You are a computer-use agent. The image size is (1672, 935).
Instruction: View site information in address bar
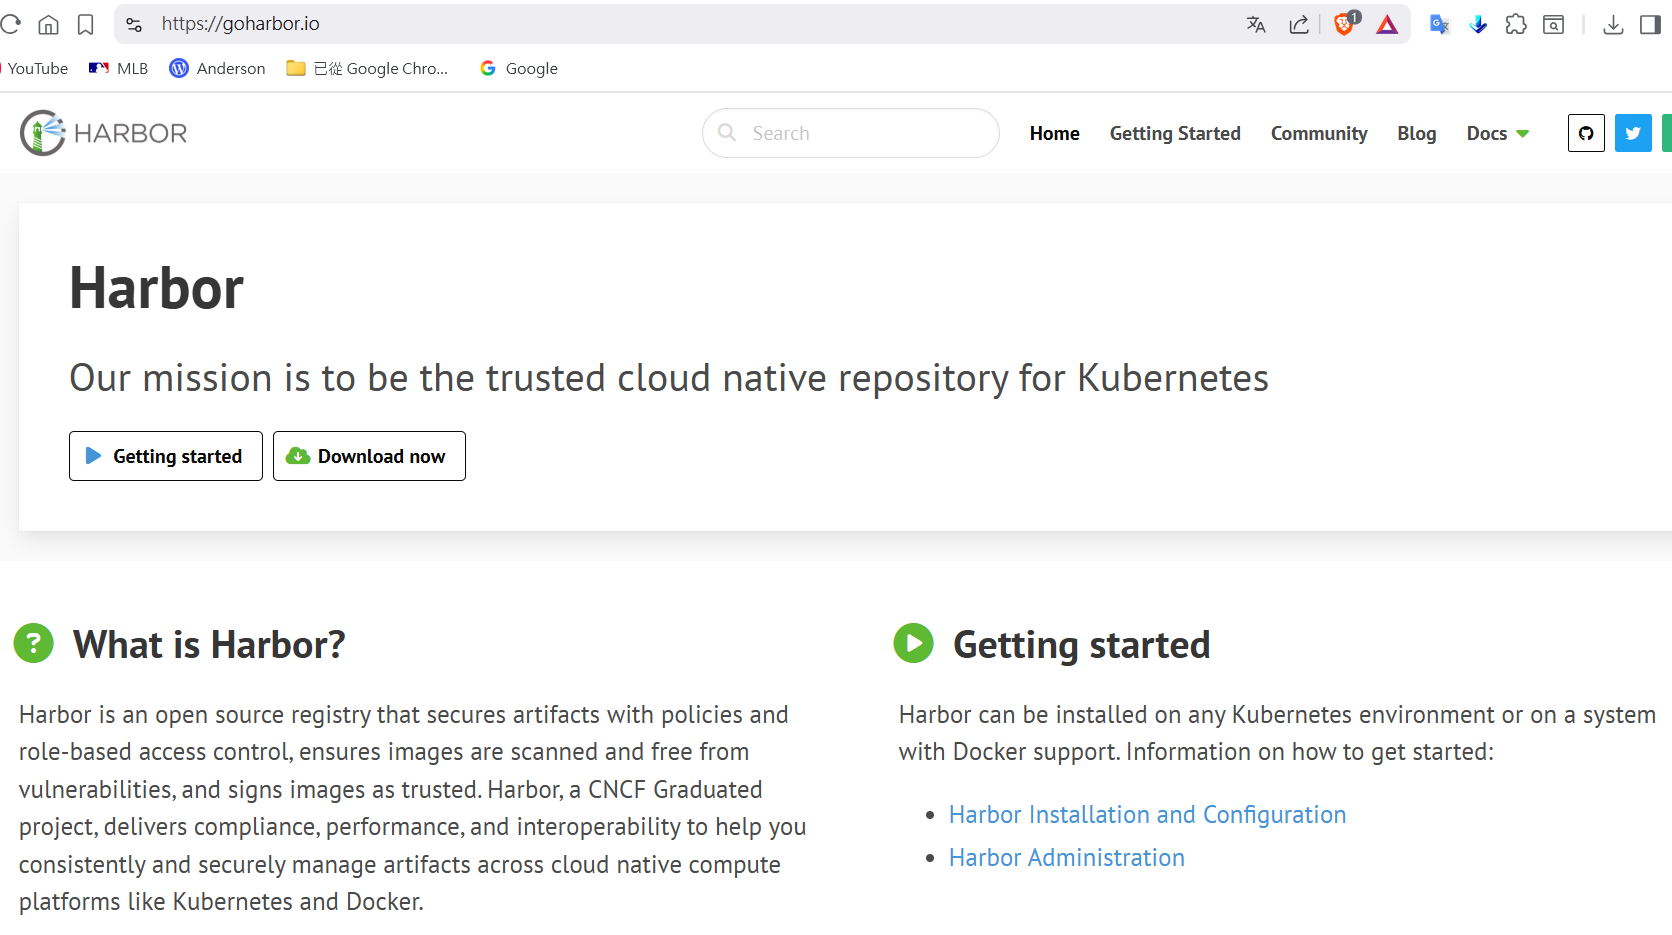coord(135,25)
